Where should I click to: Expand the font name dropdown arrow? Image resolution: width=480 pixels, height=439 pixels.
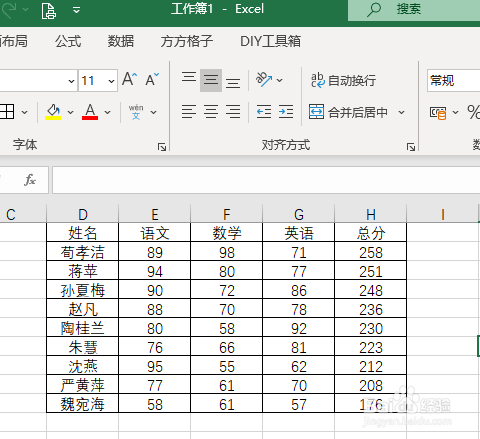point(71,81)
